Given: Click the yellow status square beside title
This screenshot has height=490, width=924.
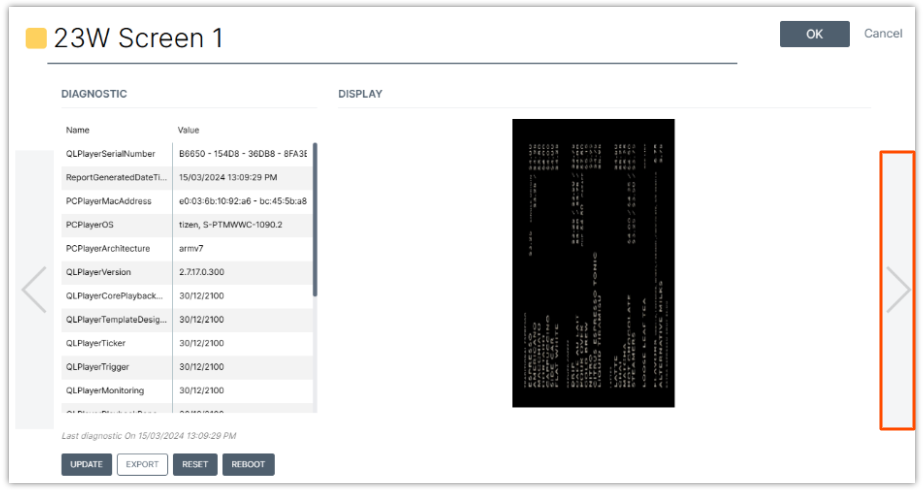Looking at the screenshot, I should tap(36, 39).
